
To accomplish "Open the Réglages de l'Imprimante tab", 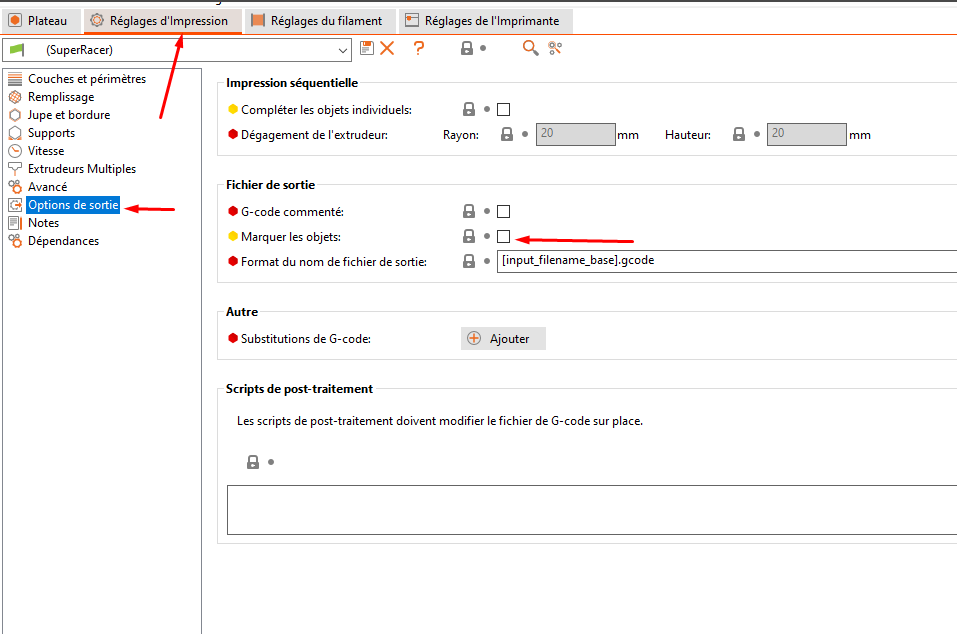I will (x=486, y=21).
